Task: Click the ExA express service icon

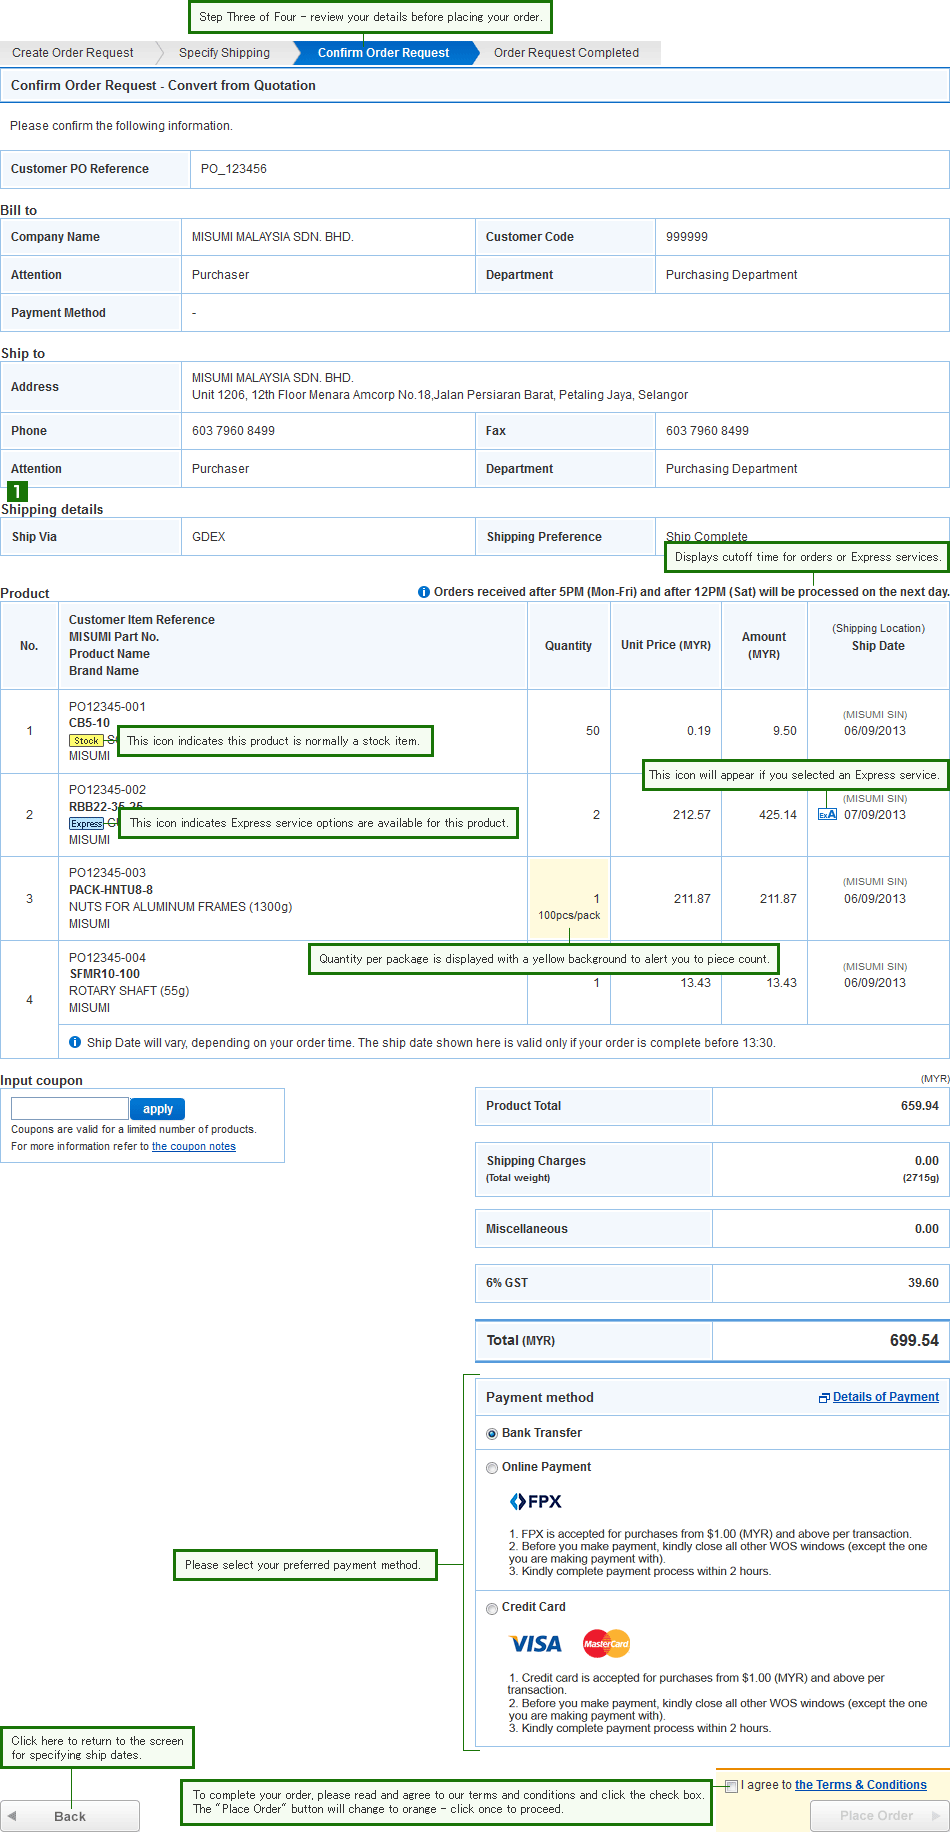Action: point(827,815)
